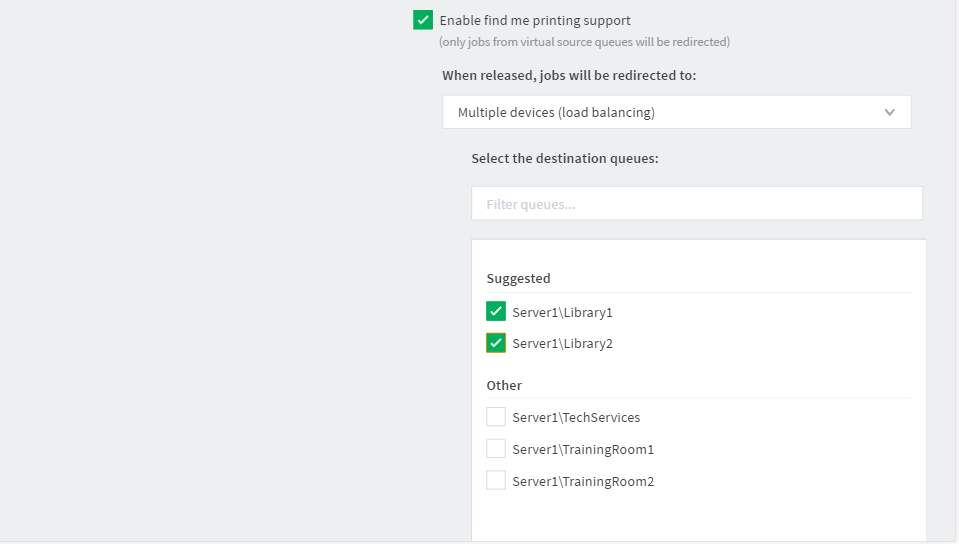Tick the Server1\TechServices checkbox

[496, 417]
